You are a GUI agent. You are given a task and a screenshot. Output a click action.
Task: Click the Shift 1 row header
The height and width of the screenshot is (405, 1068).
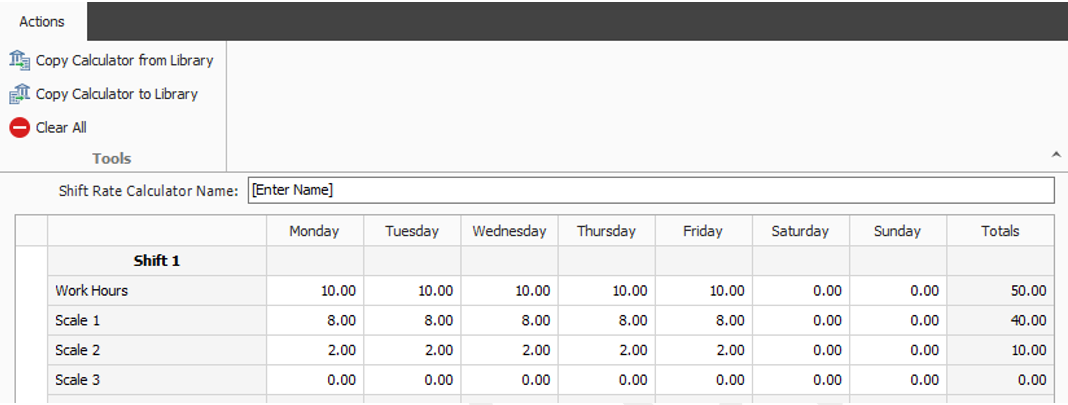pos(157,261)
